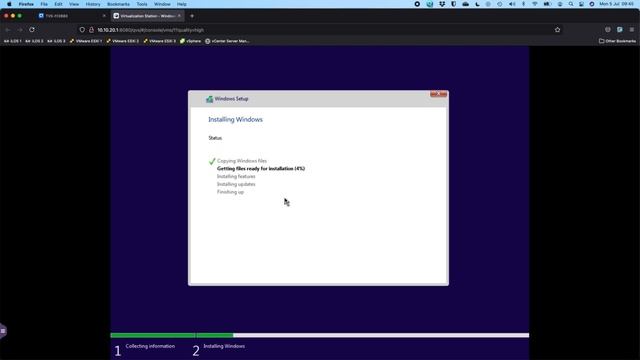Close the Virtualization Station tab
This screenshot has height=360, width=640.
[179, 16]
